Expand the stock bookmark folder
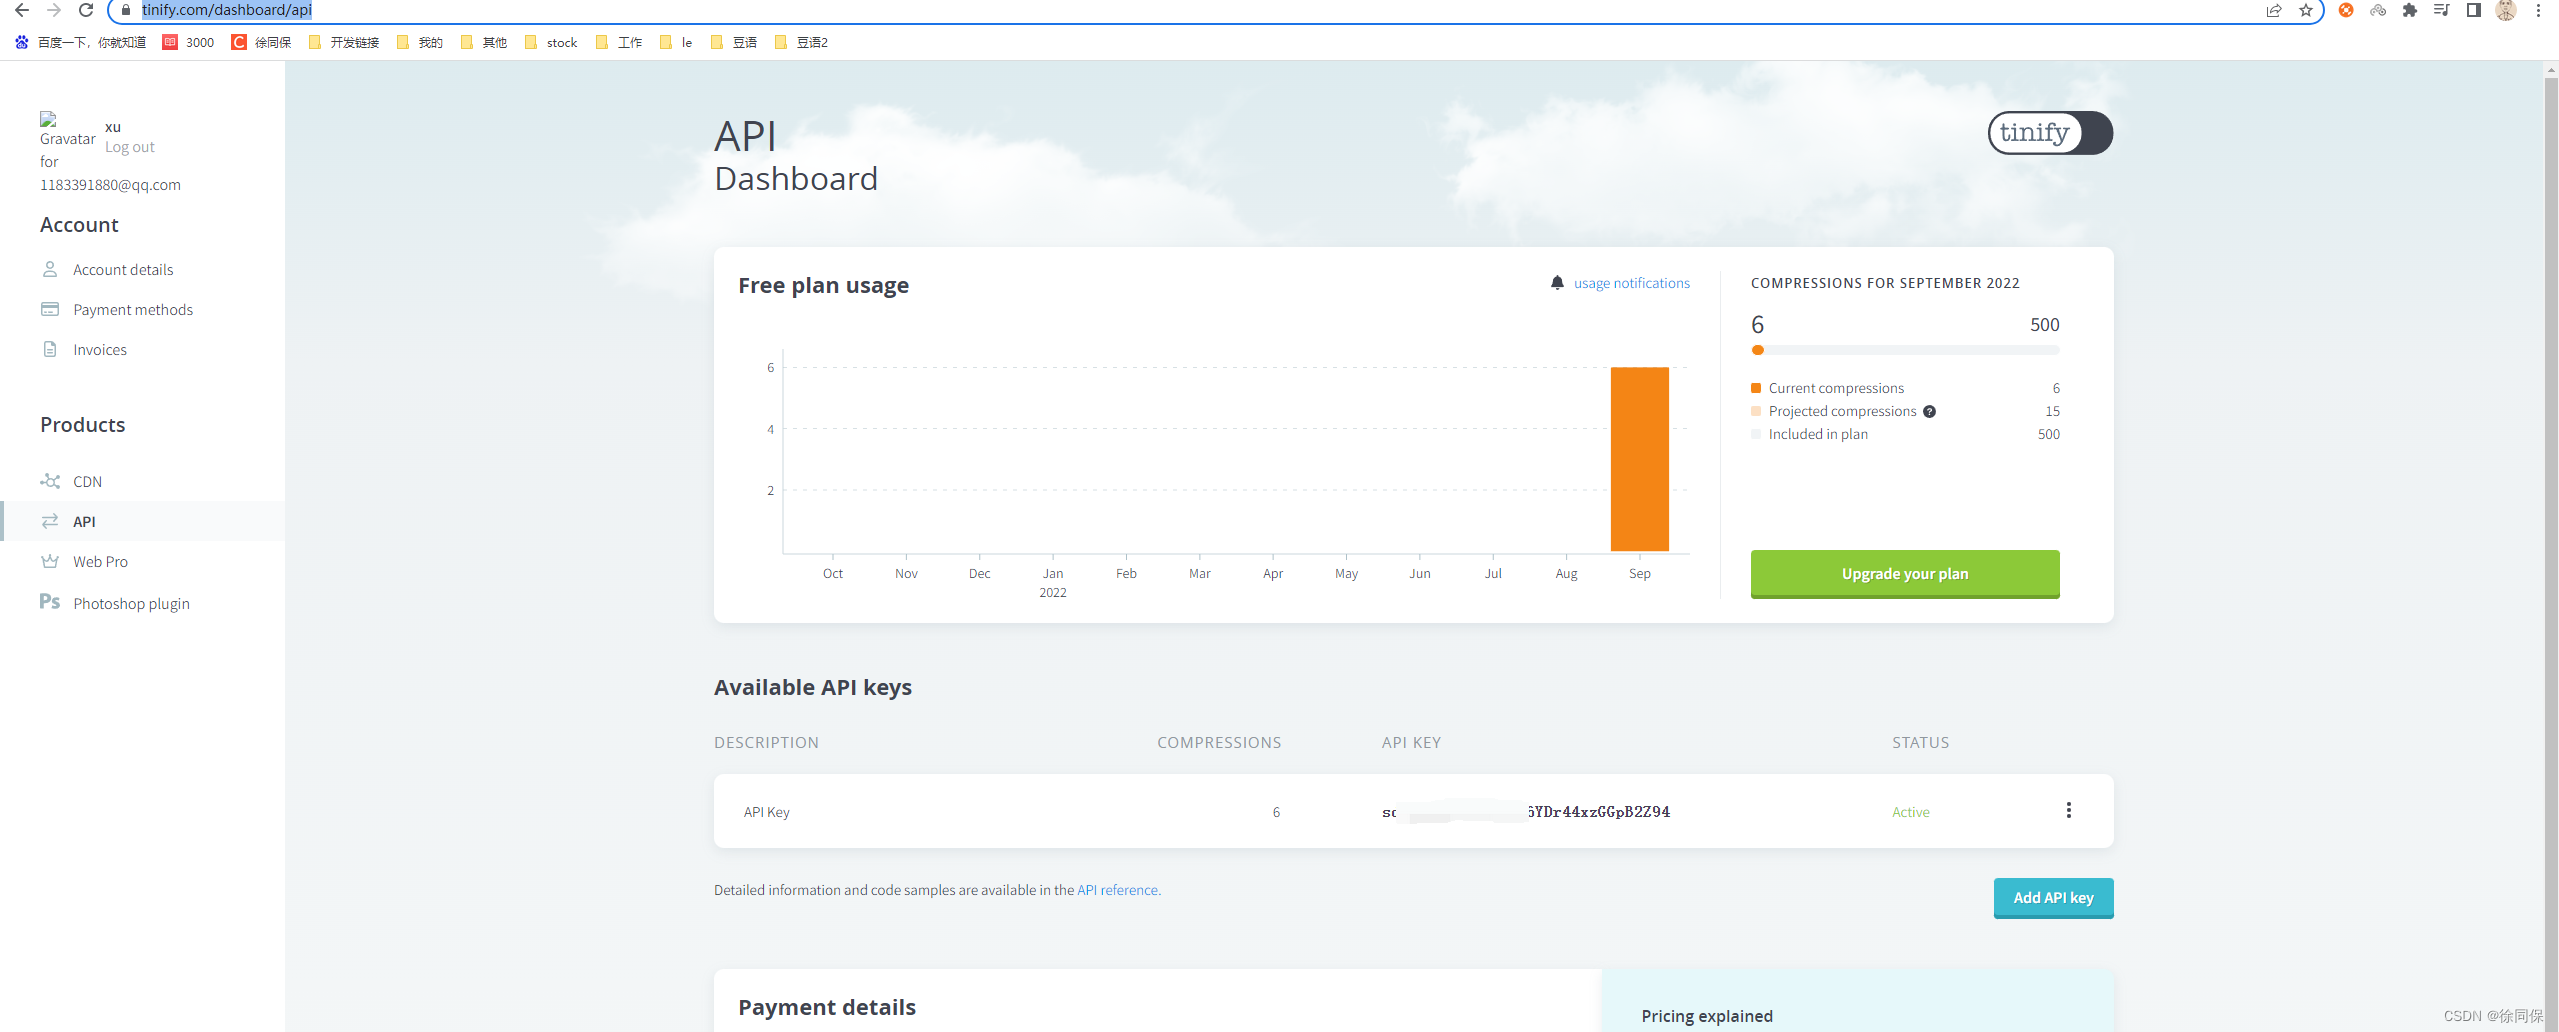The height and width of the screenshot is (1032, 2559). pos(551,42)
